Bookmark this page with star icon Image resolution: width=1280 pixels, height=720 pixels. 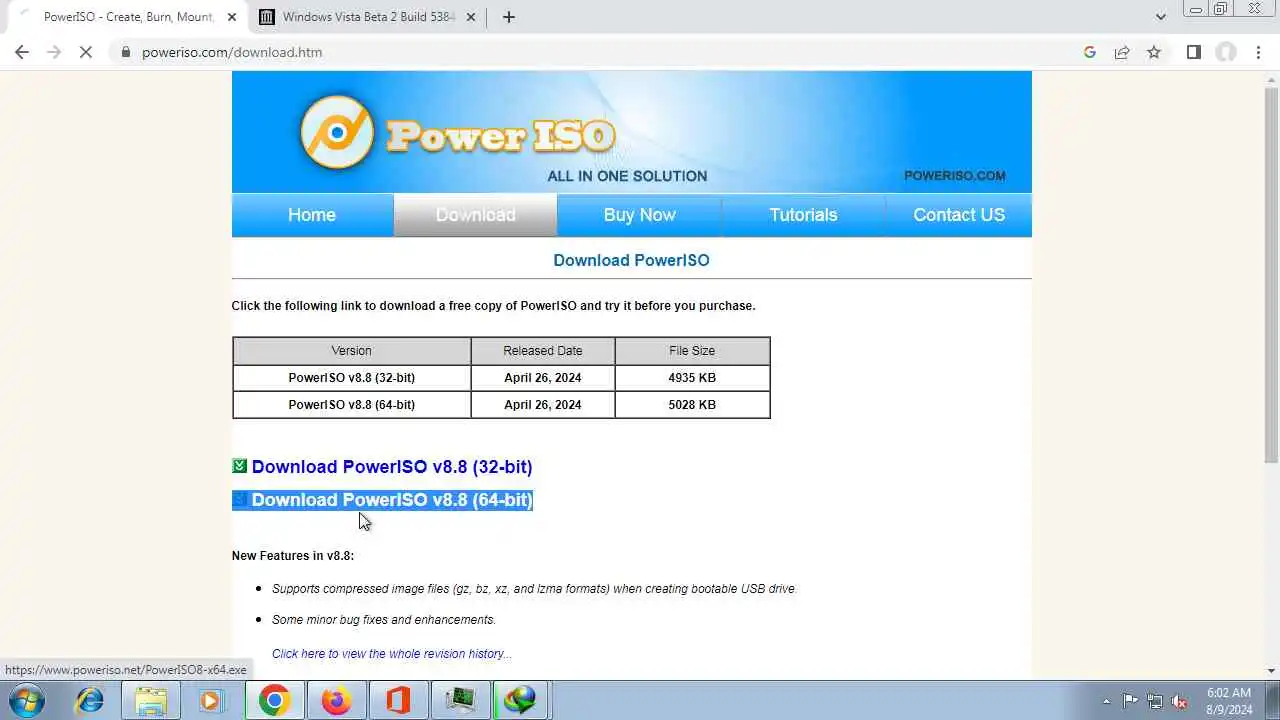tap(1154, 52)
